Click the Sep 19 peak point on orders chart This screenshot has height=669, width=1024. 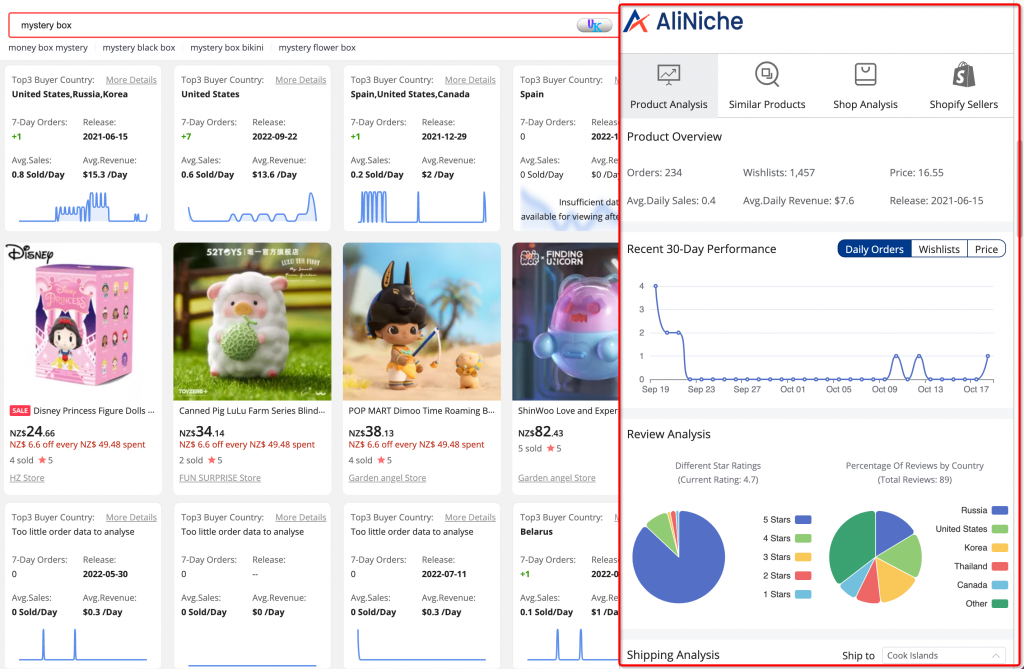(x=656, y=286)
